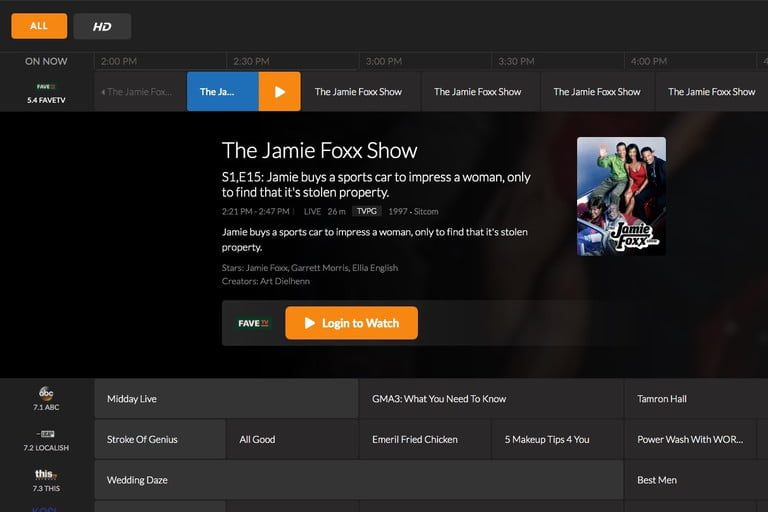Switch to the ALL channels filter
This screenshot has height=512, width=768.
click(39, 26)
